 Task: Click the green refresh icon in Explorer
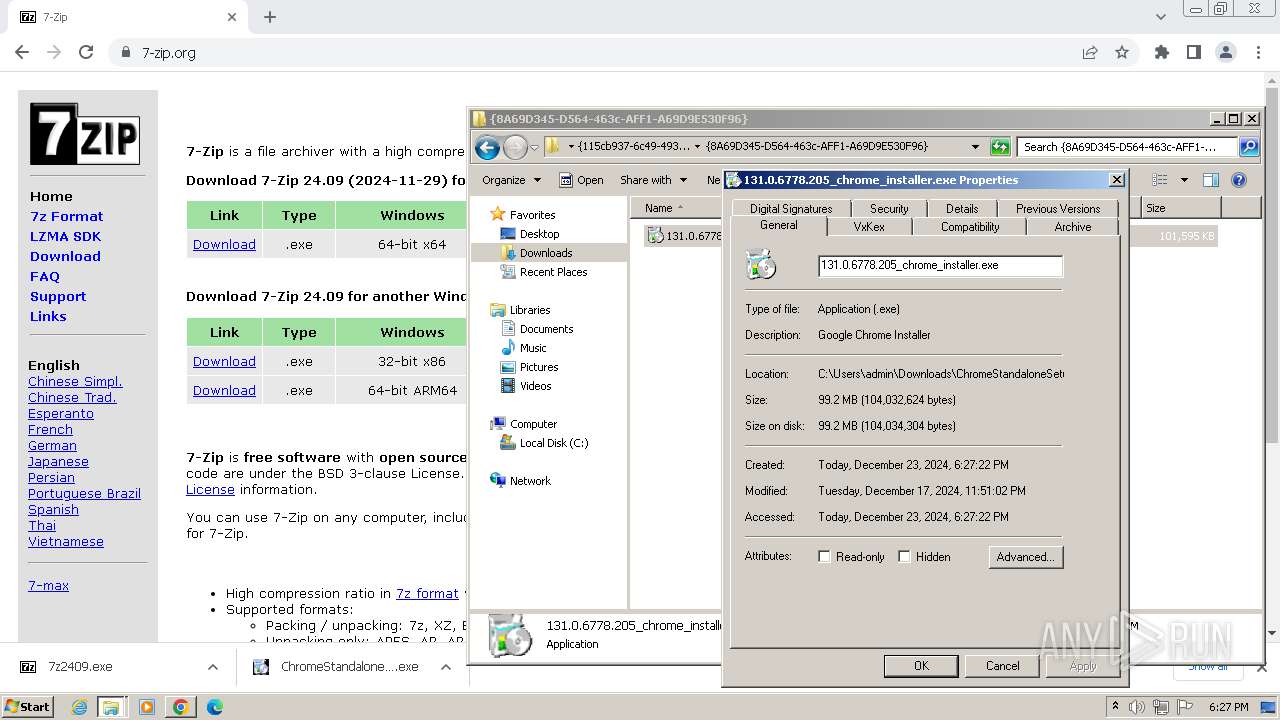1000,147
